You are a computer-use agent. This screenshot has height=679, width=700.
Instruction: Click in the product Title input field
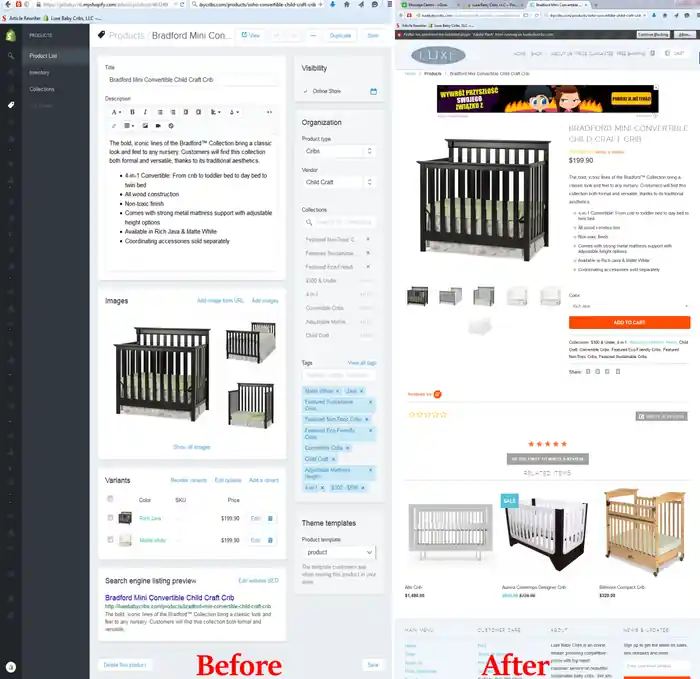pyautogui.click(x=192, y=80)
